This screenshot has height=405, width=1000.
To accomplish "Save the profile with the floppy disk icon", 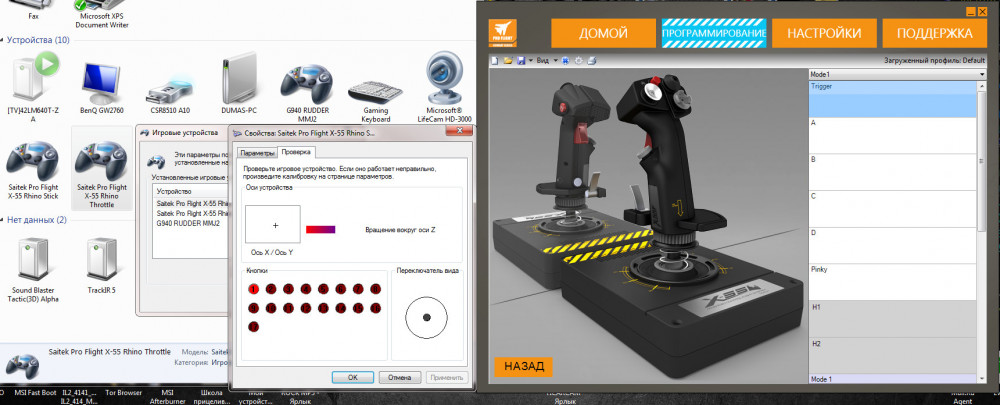I will pos(521,61).
